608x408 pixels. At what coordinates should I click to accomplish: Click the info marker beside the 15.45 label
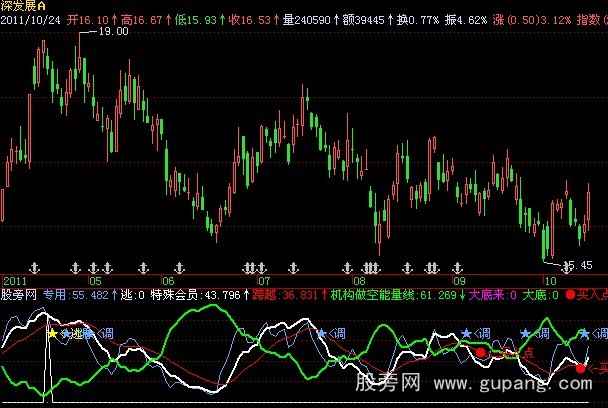point(567,267)
